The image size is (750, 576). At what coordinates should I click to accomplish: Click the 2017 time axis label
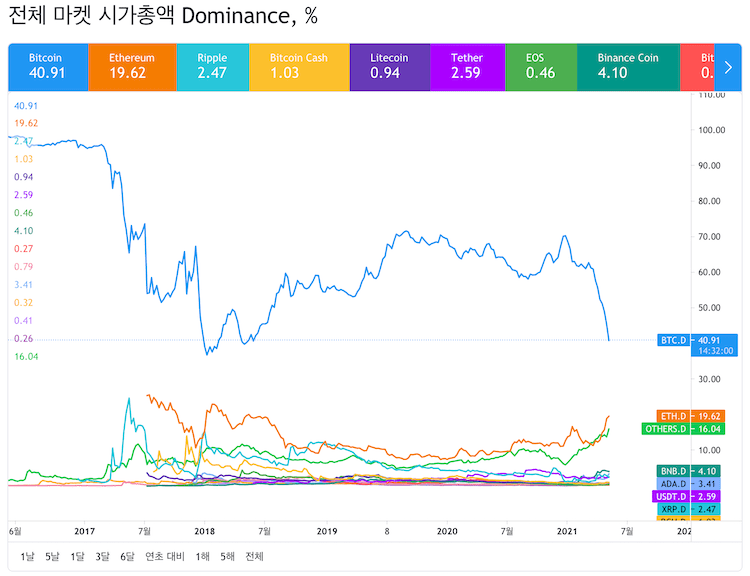[84, 531]
